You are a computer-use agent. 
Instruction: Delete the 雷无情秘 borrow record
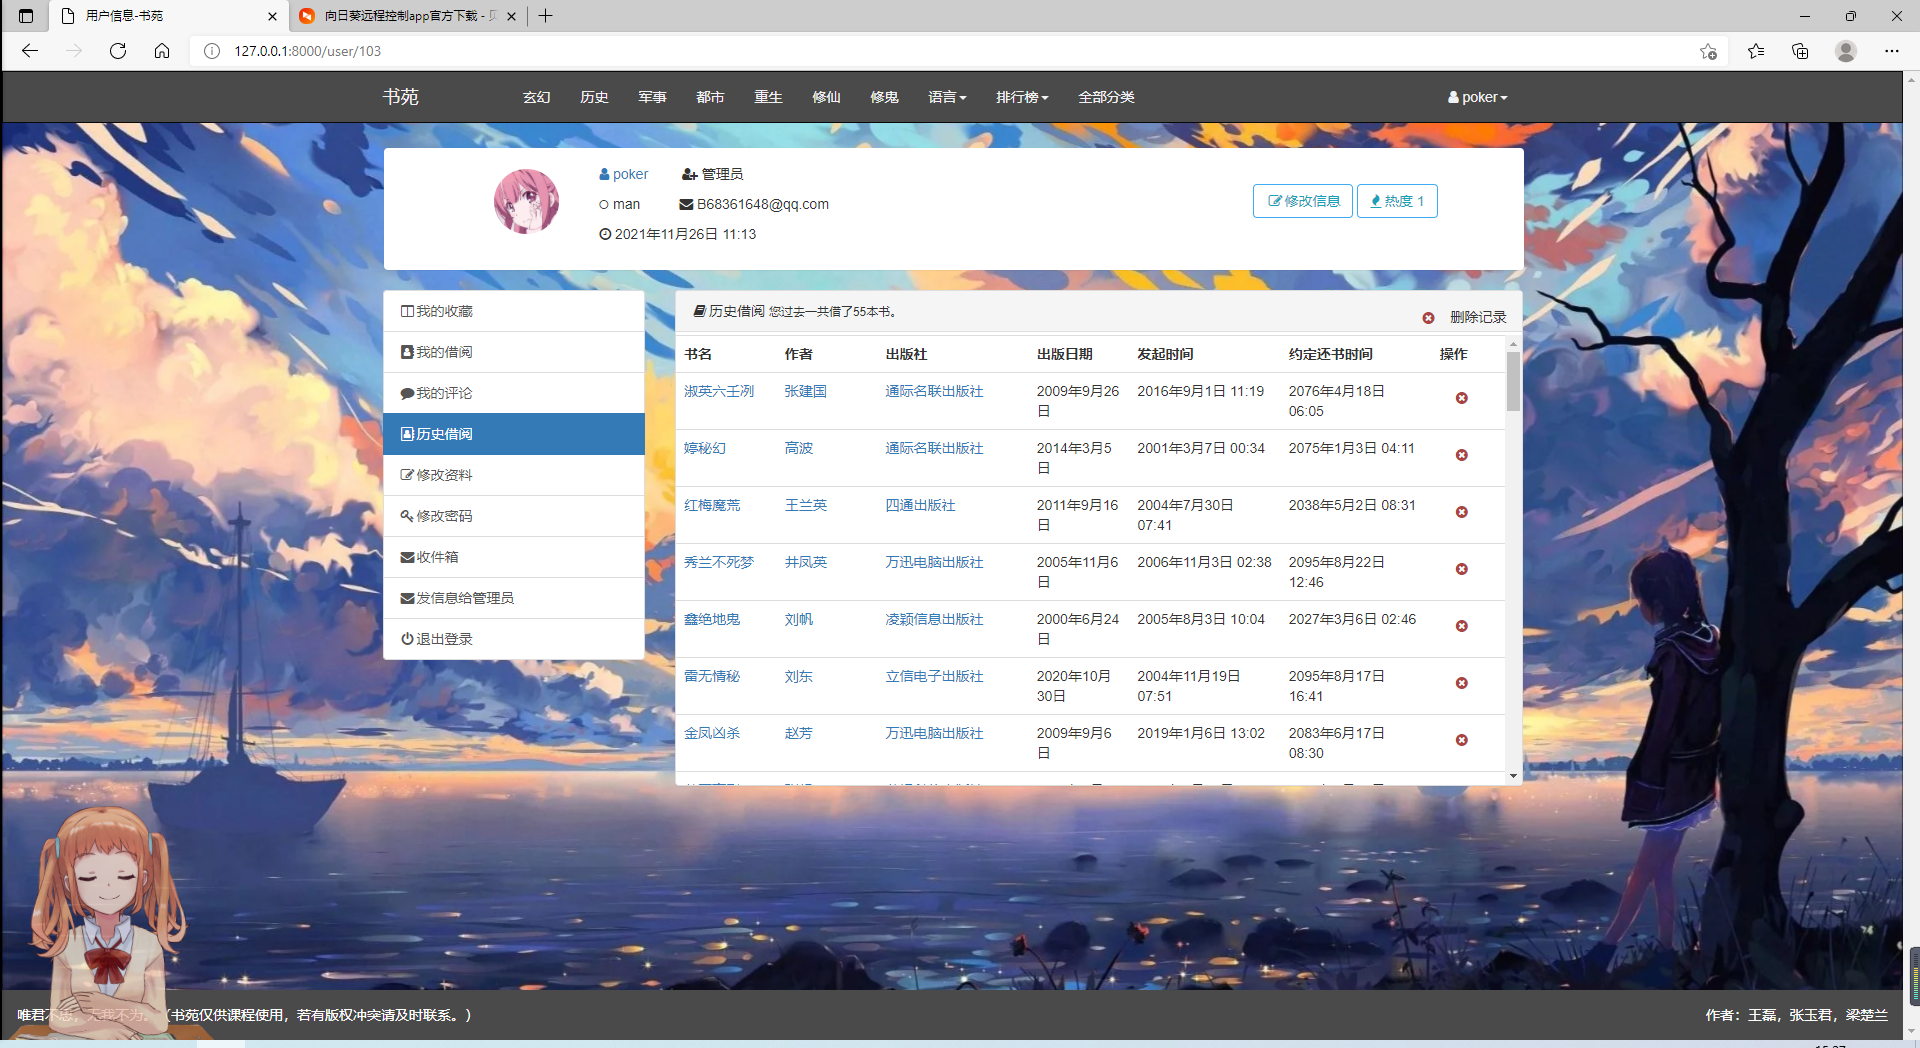tap(1461, 683)
